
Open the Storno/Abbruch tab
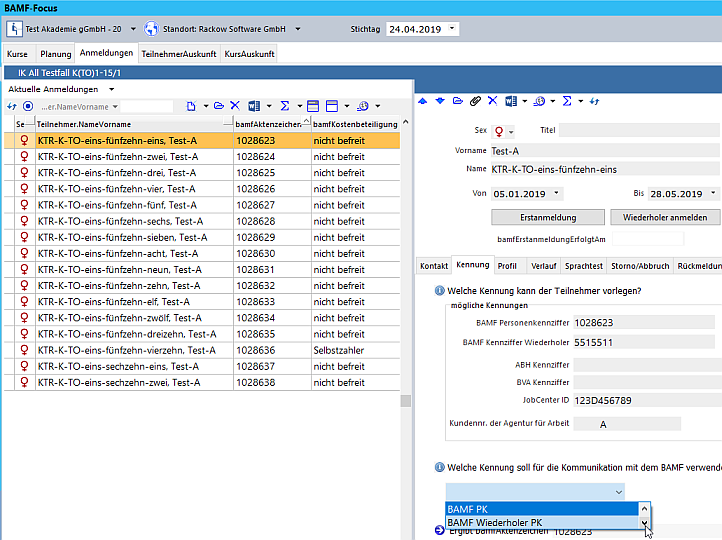click(x=640, y=266)
